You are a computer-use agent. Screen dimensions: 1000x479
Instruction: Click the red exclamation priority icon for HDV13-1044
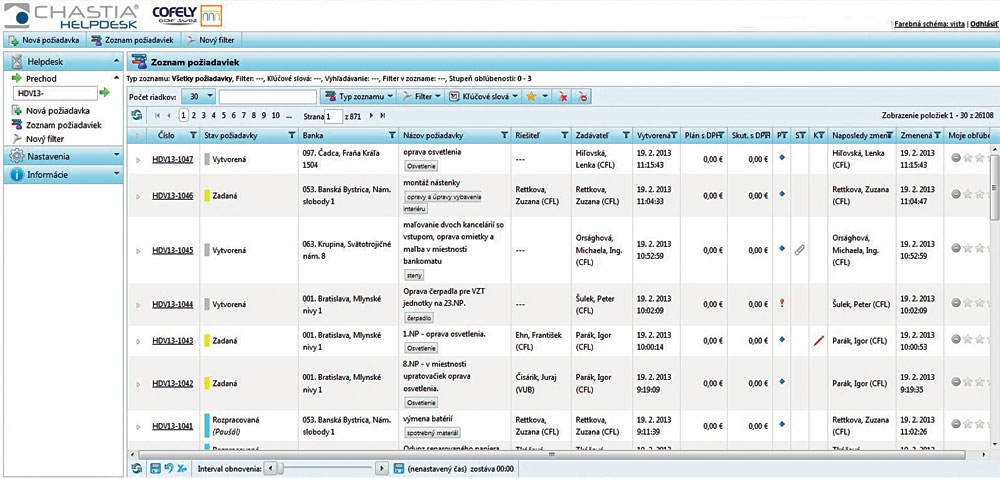click(782, 304)
